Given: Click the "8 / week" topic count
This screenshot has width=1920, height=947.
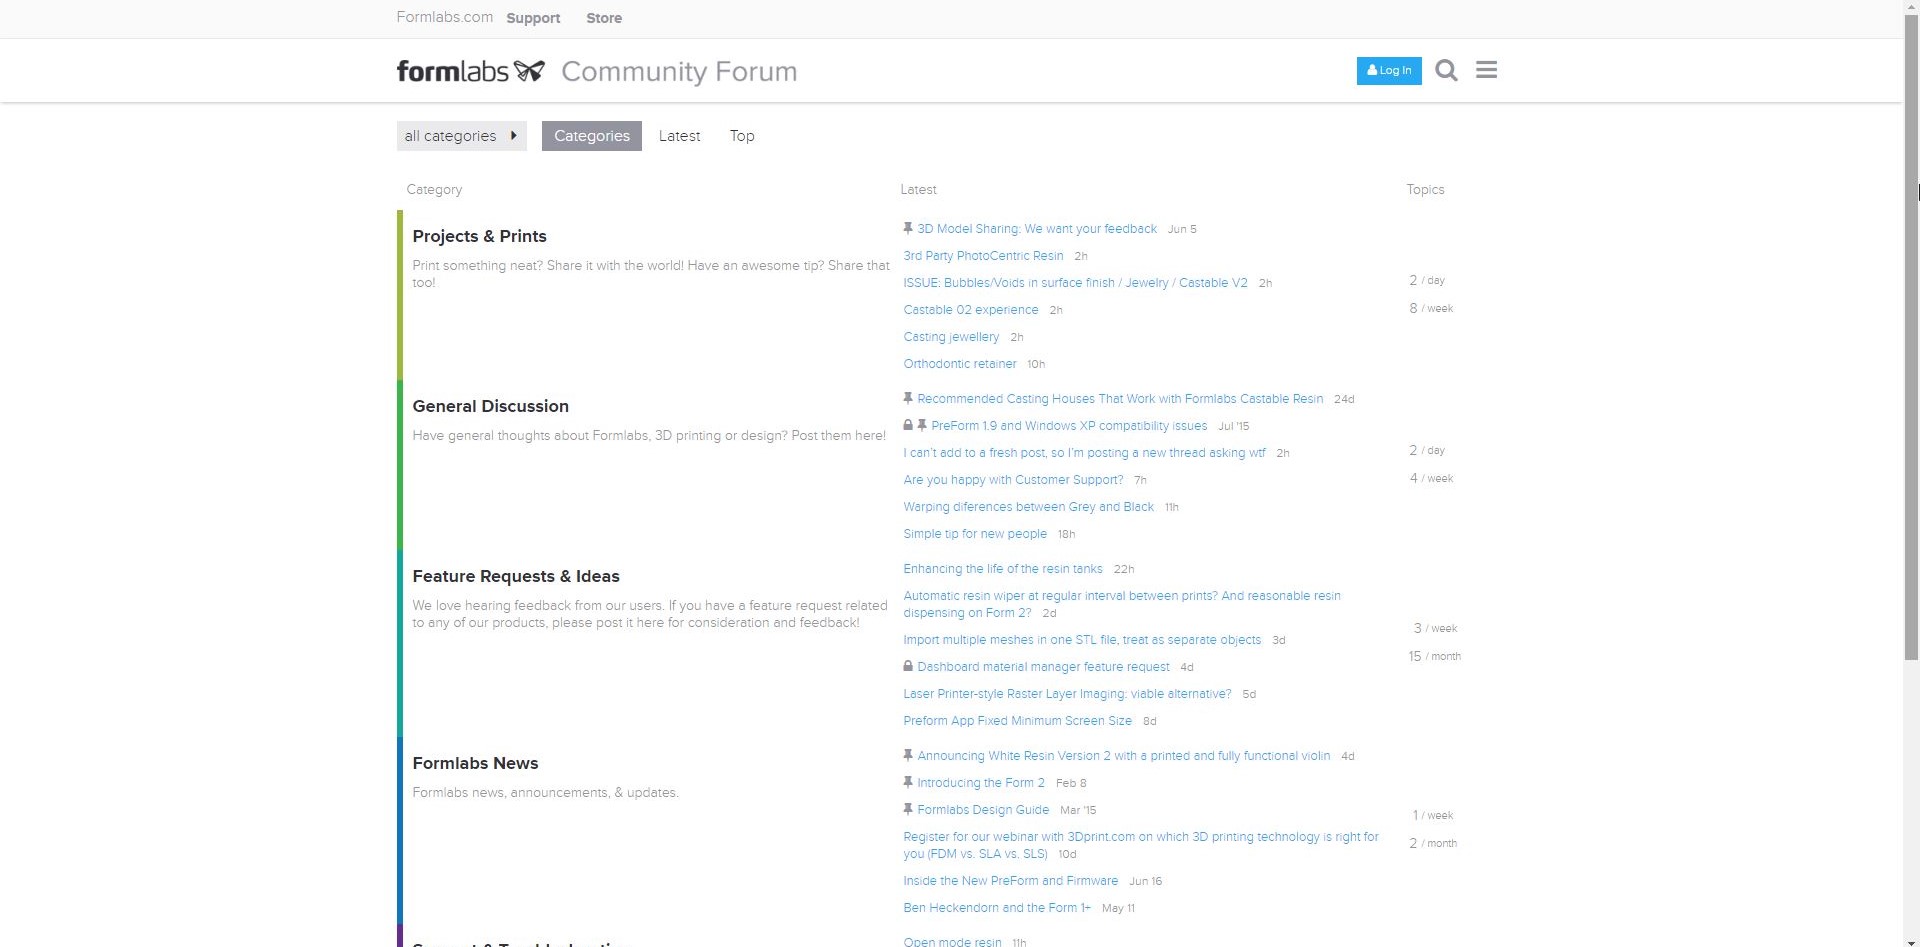Looking at the screenshot, I should (x=1431, y=309).
